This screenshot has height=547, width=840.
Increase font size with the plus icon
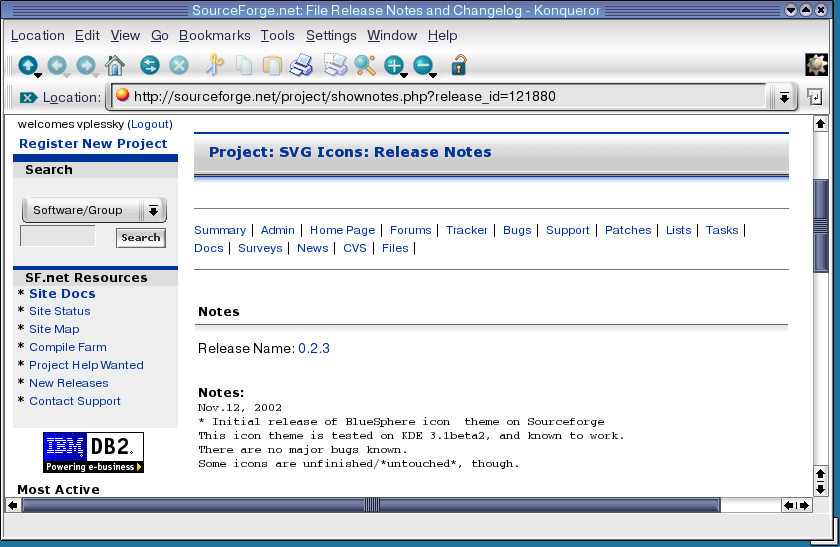click(394, 66)
